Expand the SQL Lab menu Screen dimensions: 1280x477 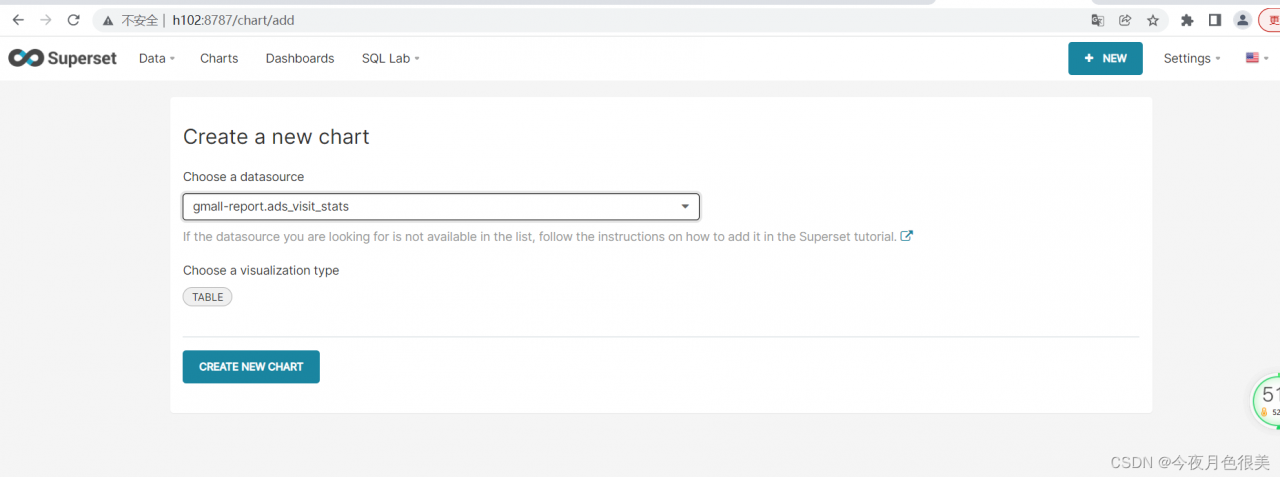(390, 58)
